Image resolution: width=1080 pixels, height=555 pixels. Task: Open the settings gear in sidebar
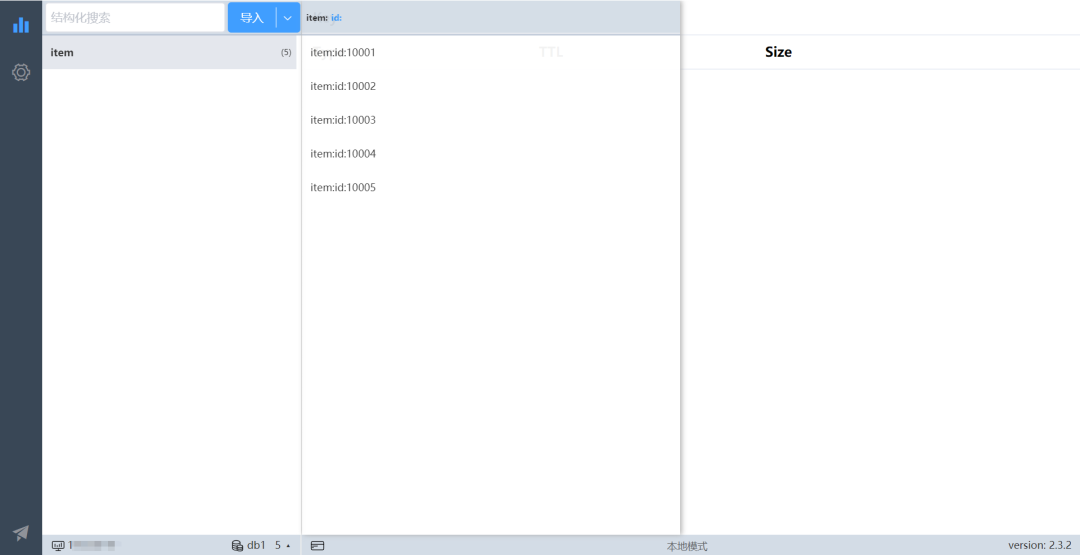(x=21, y=72)
